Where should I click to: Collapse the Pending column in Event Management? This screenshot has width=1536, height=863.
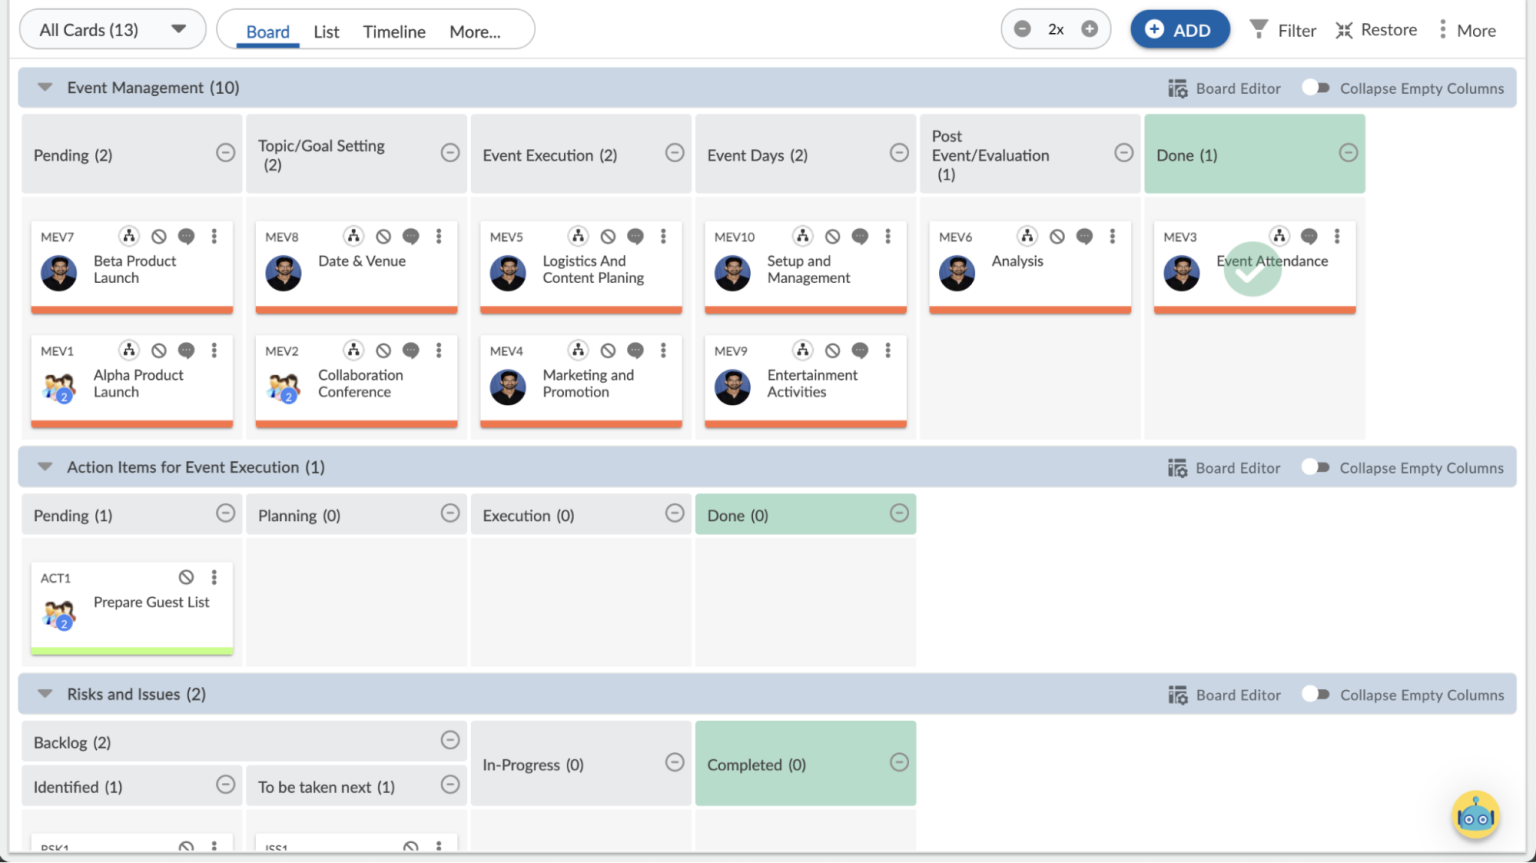pyautogui.click(x=226, y=152)
